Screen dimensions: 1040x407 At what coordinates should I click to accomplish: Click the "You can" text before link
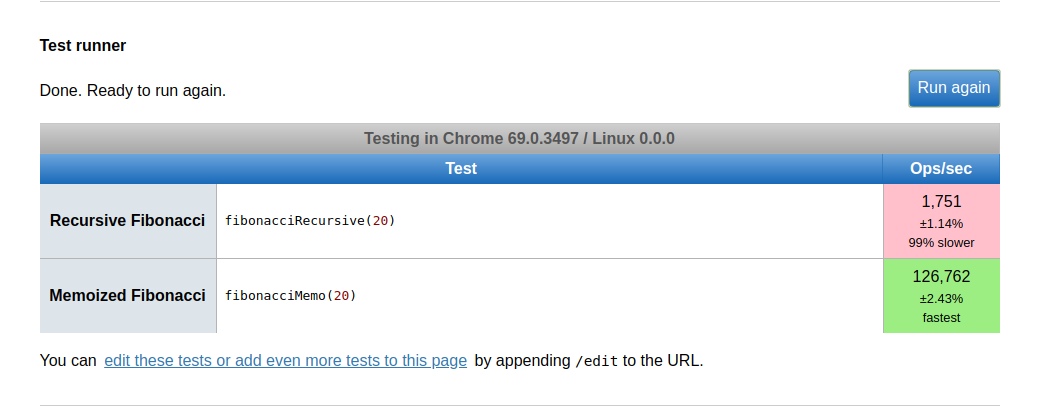click(68, 361)
